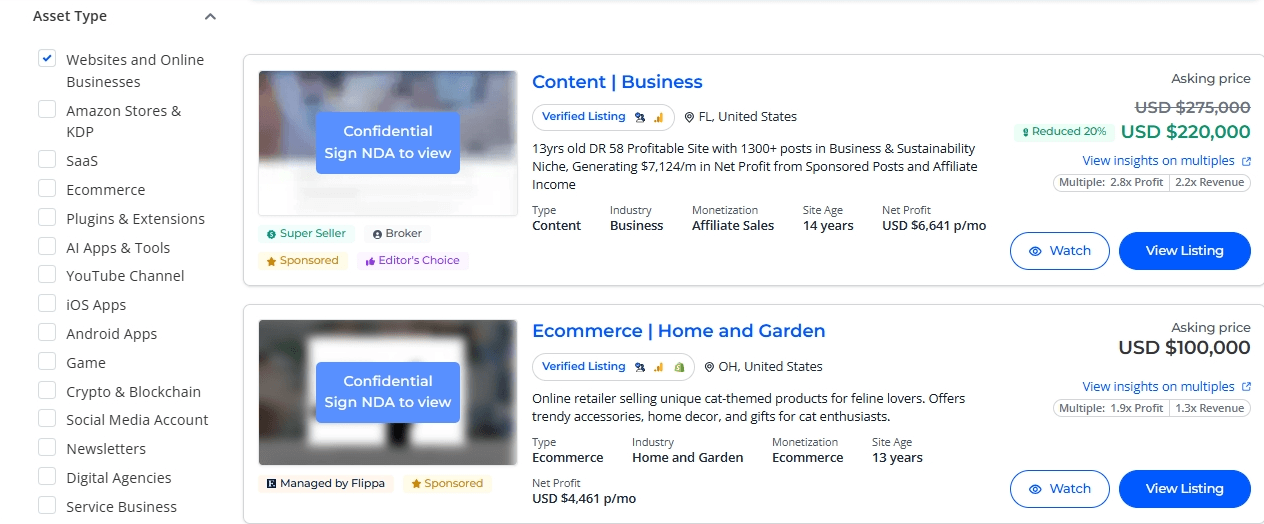Open the Ecommerce | Home and Garden title link
Screen dimensions: 1264x524
pos(678,331)
